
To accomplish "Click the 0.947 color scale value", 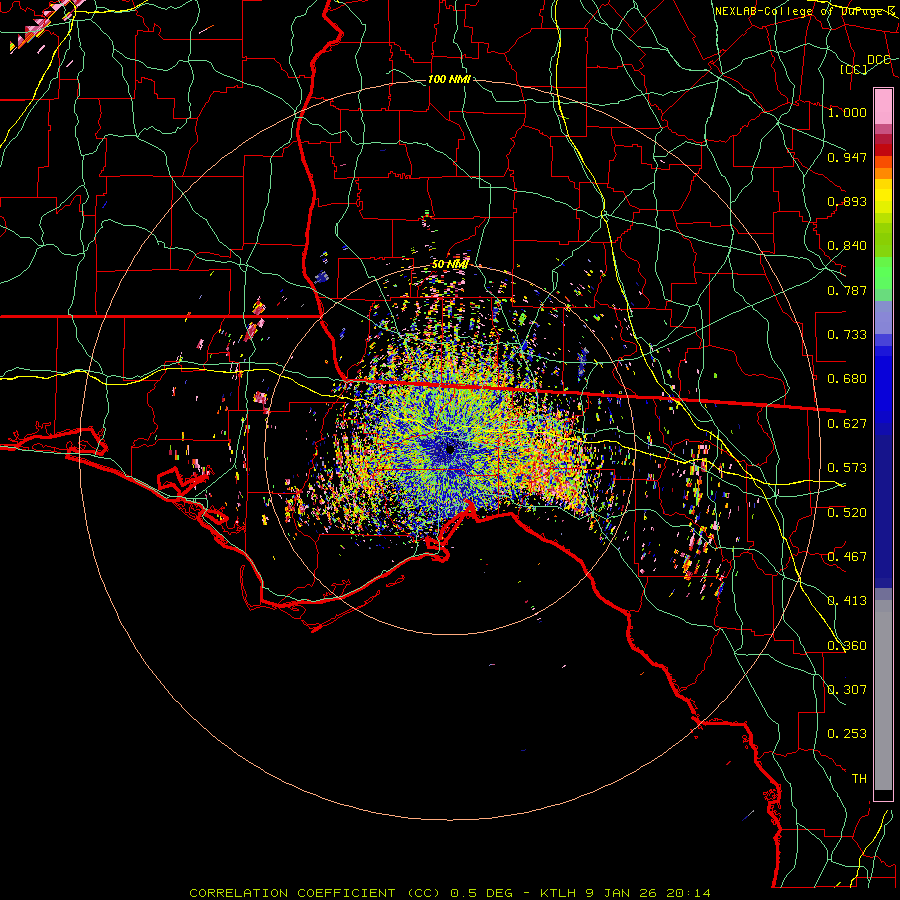I will (847, 157).
